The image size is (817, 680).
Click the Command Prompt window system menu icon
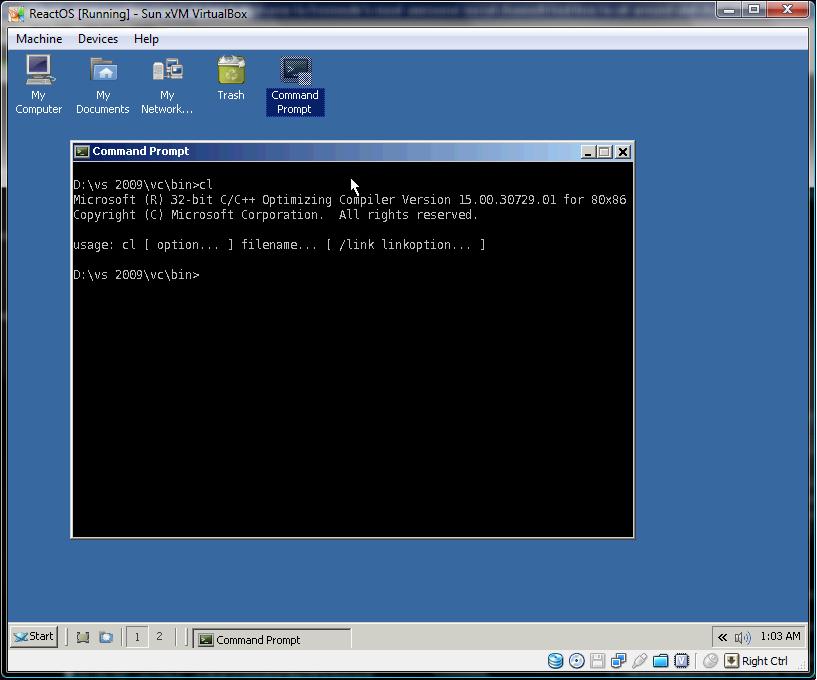coord(82,152)
